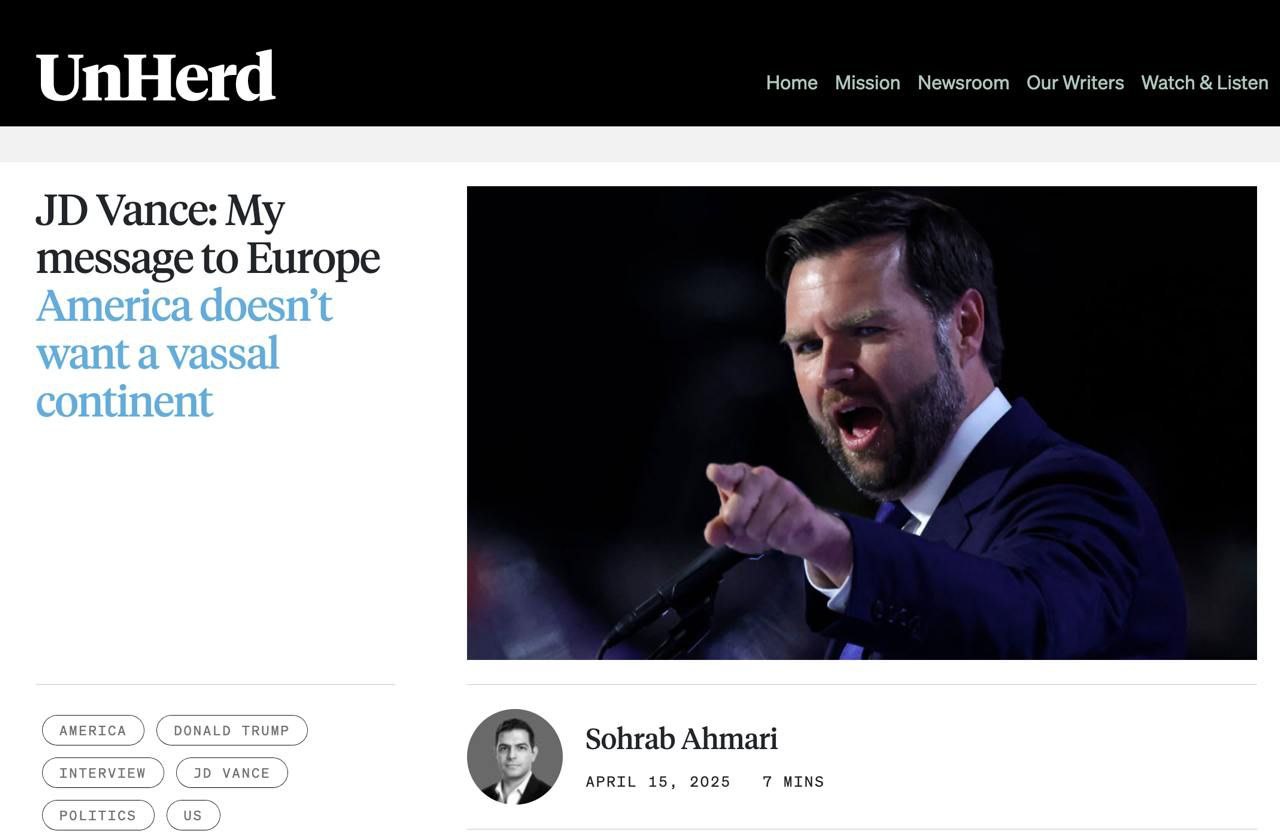1280x839 pixels.
Task: Go to the Home page
Action: click(x=791, y=83)
